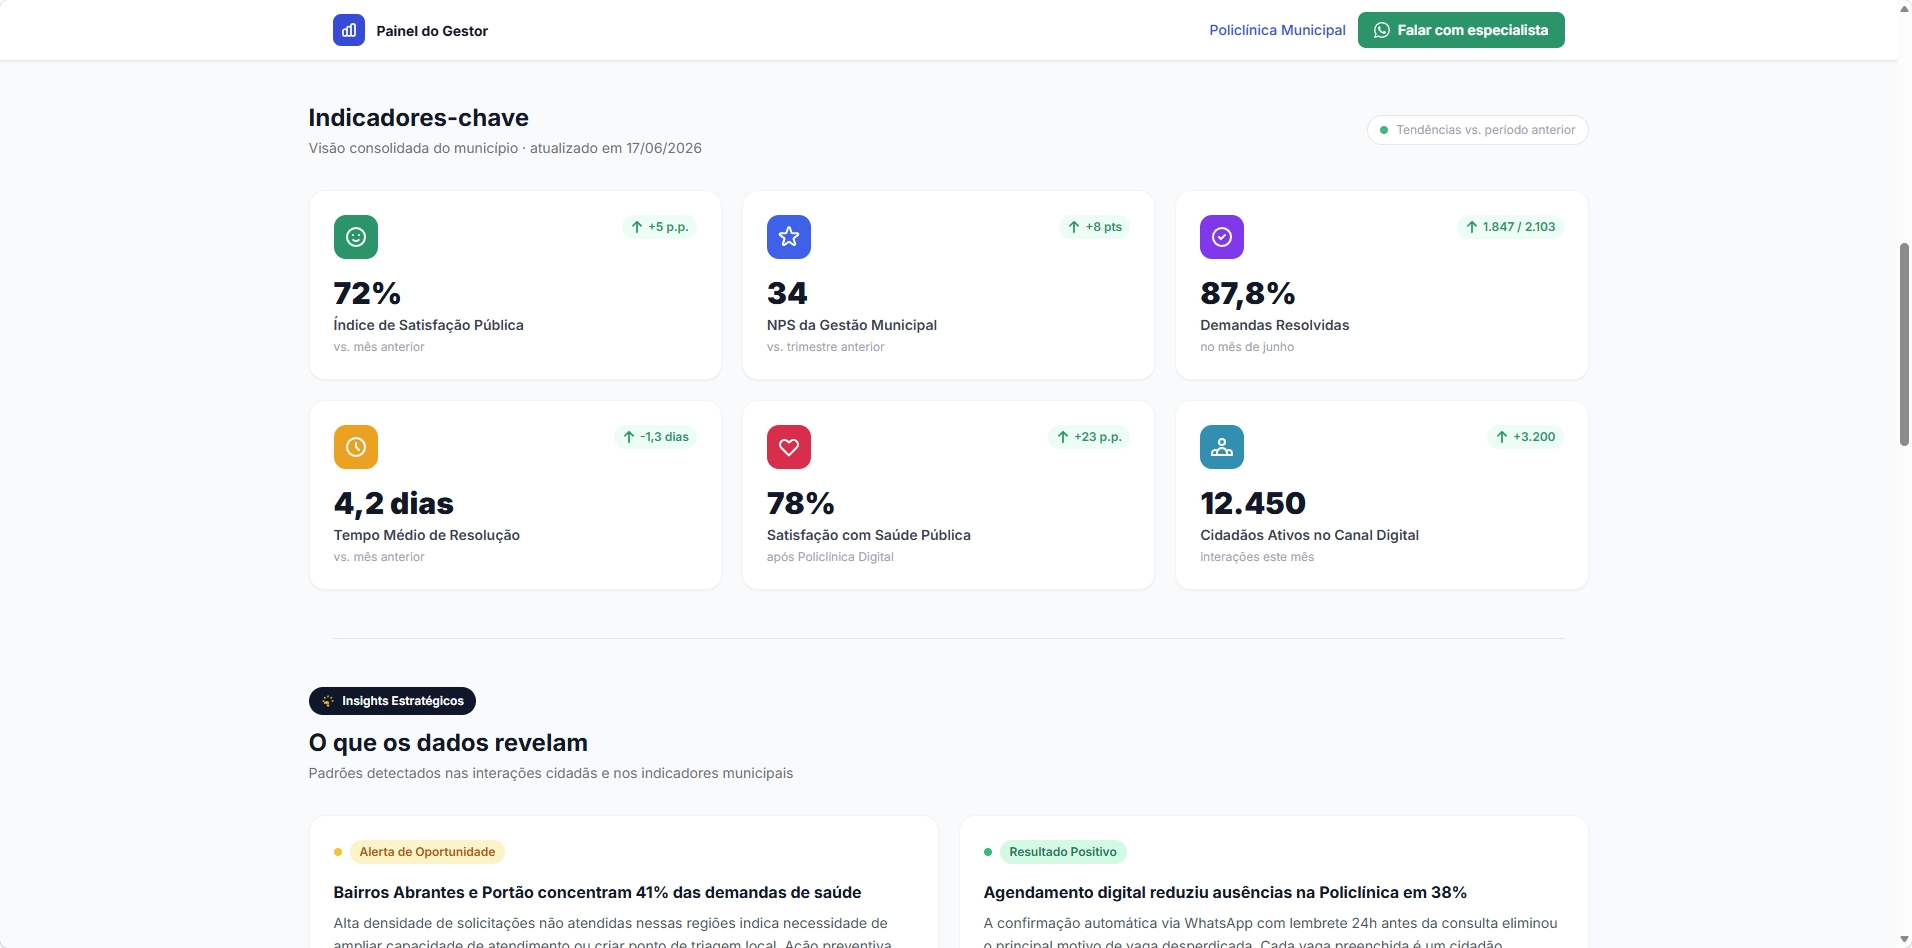Click the vs. trimestre anterior caption
The image size is (1912, 948).
[826, 347]
